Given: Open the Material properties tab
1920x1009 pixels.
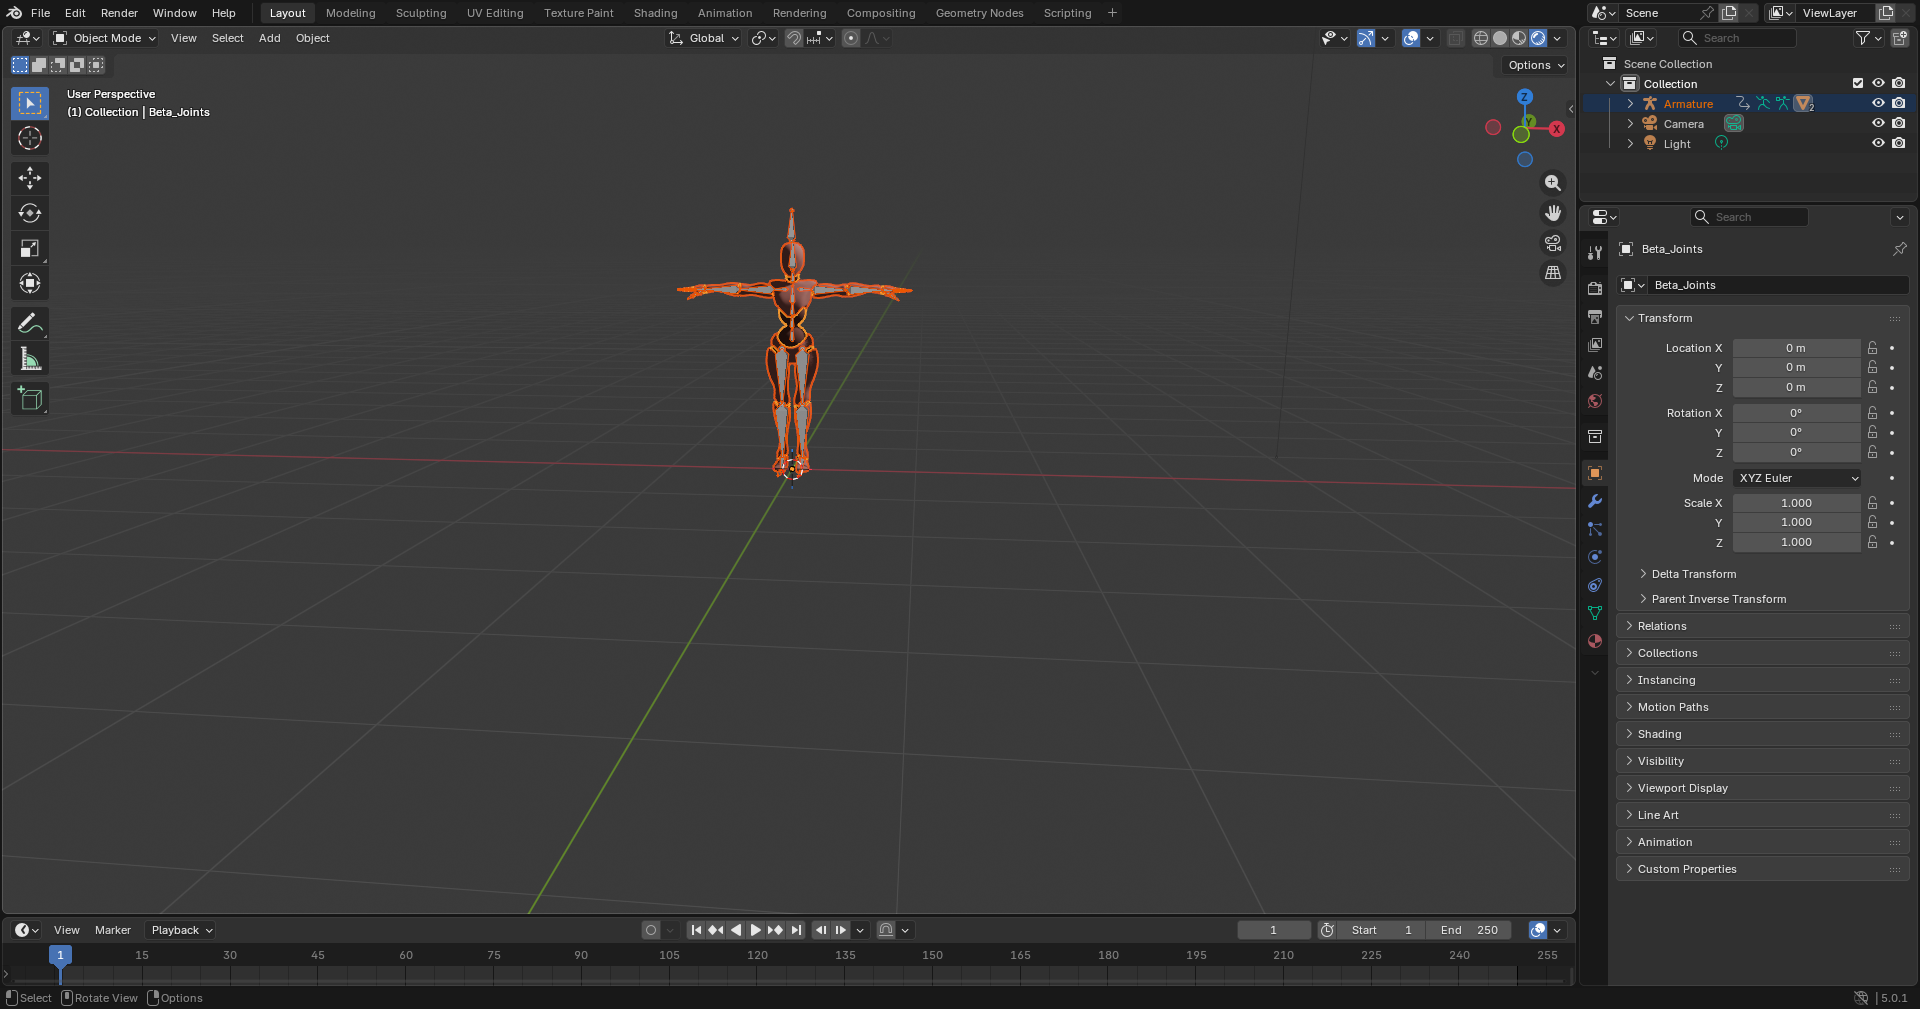Looking at the screenshot, I should tap(1595, 641).
